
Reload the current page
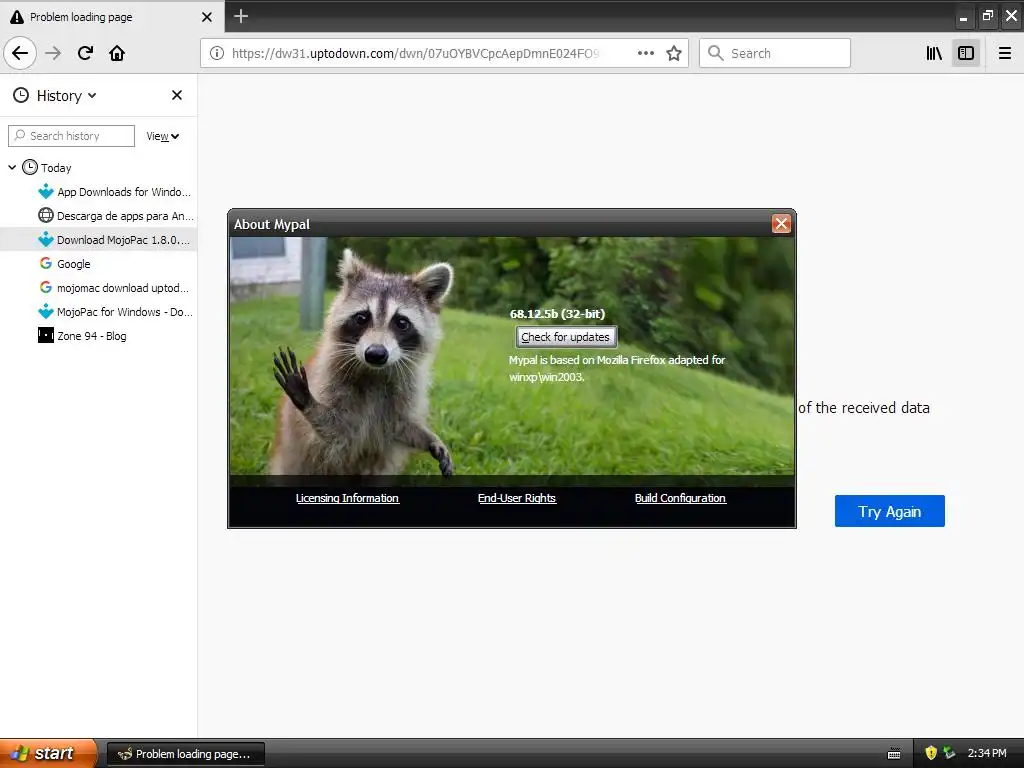tap(86, 53)
